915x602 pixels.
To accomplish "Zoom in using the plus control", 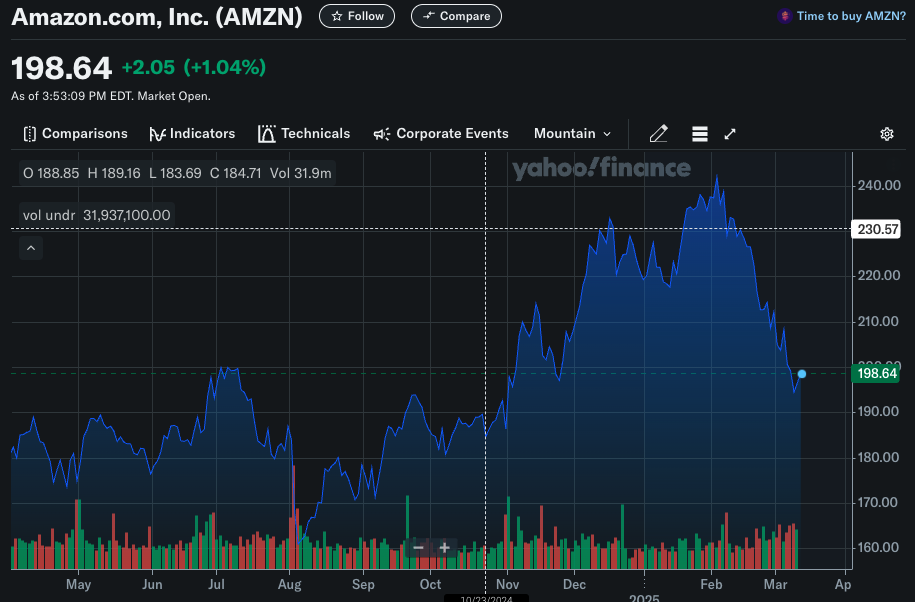I will click(x=444, y=548).
